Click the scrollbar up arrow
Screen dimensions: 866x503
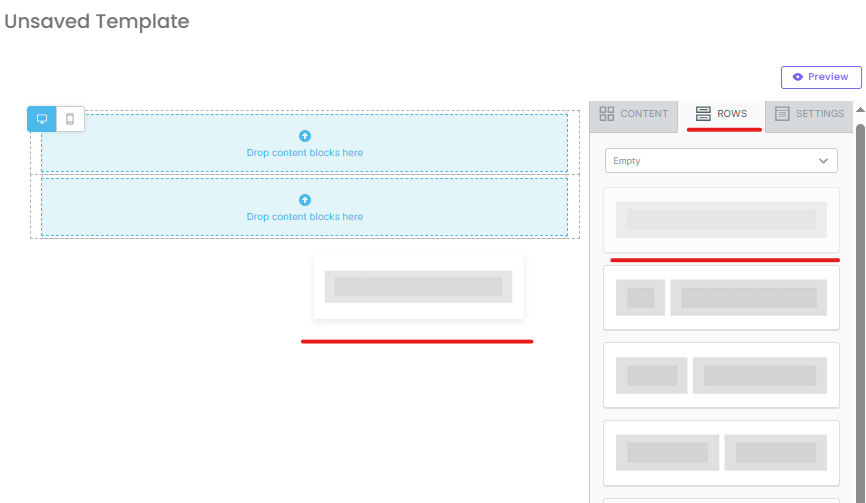(859, 109)
